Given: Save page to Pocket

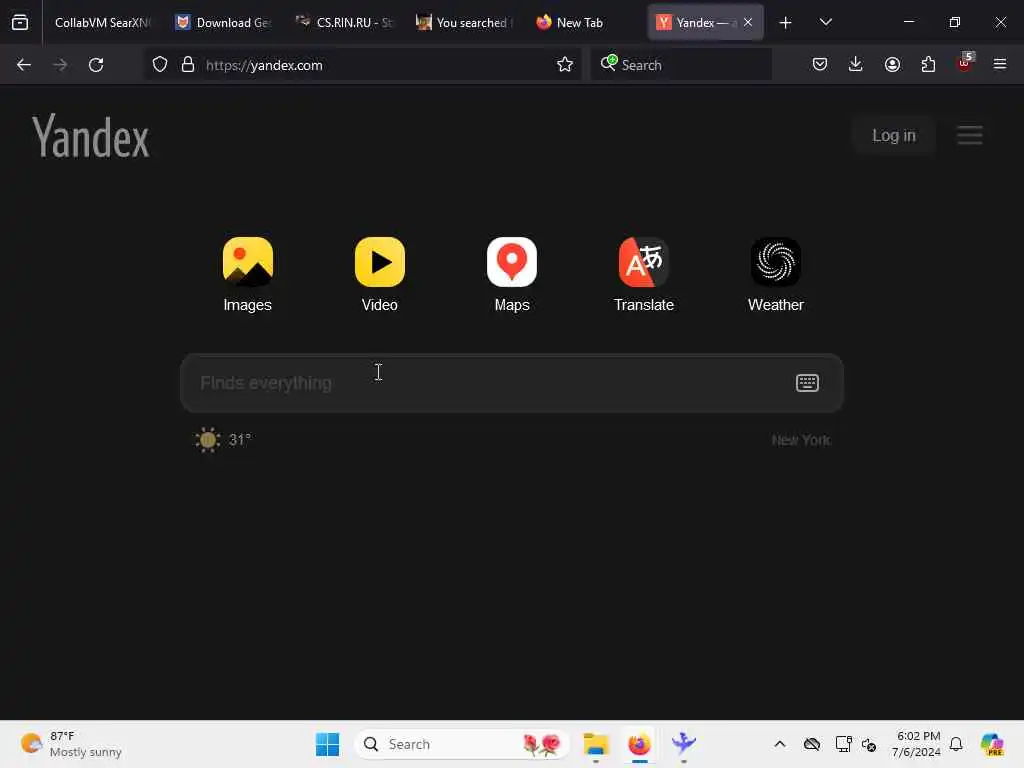Looking at the screenshot, I should pyautogui.click(x=820, y=65).
